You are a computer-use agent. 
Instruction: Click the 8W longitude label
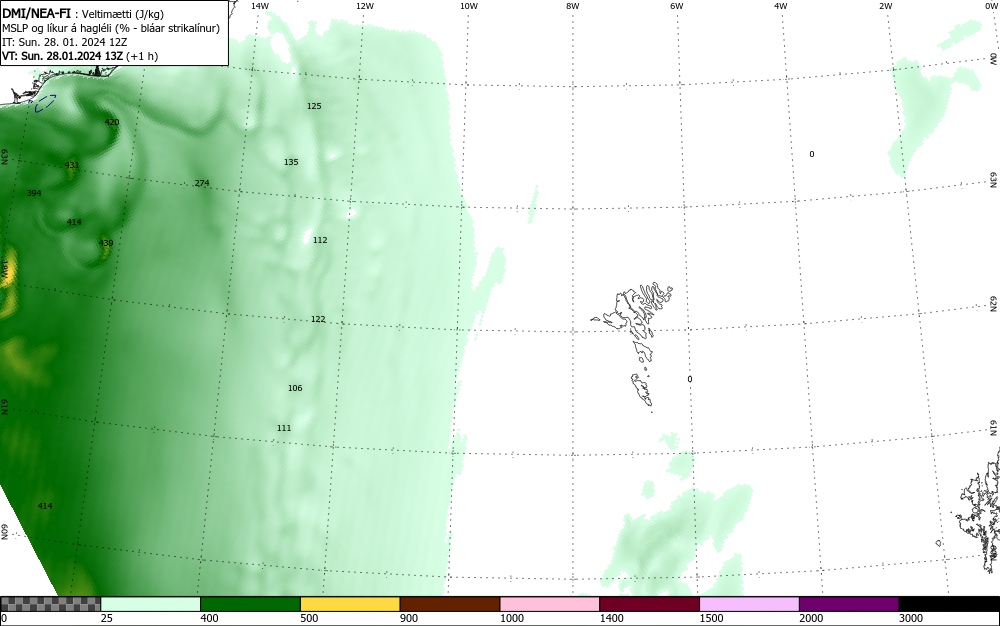(573, 6)
